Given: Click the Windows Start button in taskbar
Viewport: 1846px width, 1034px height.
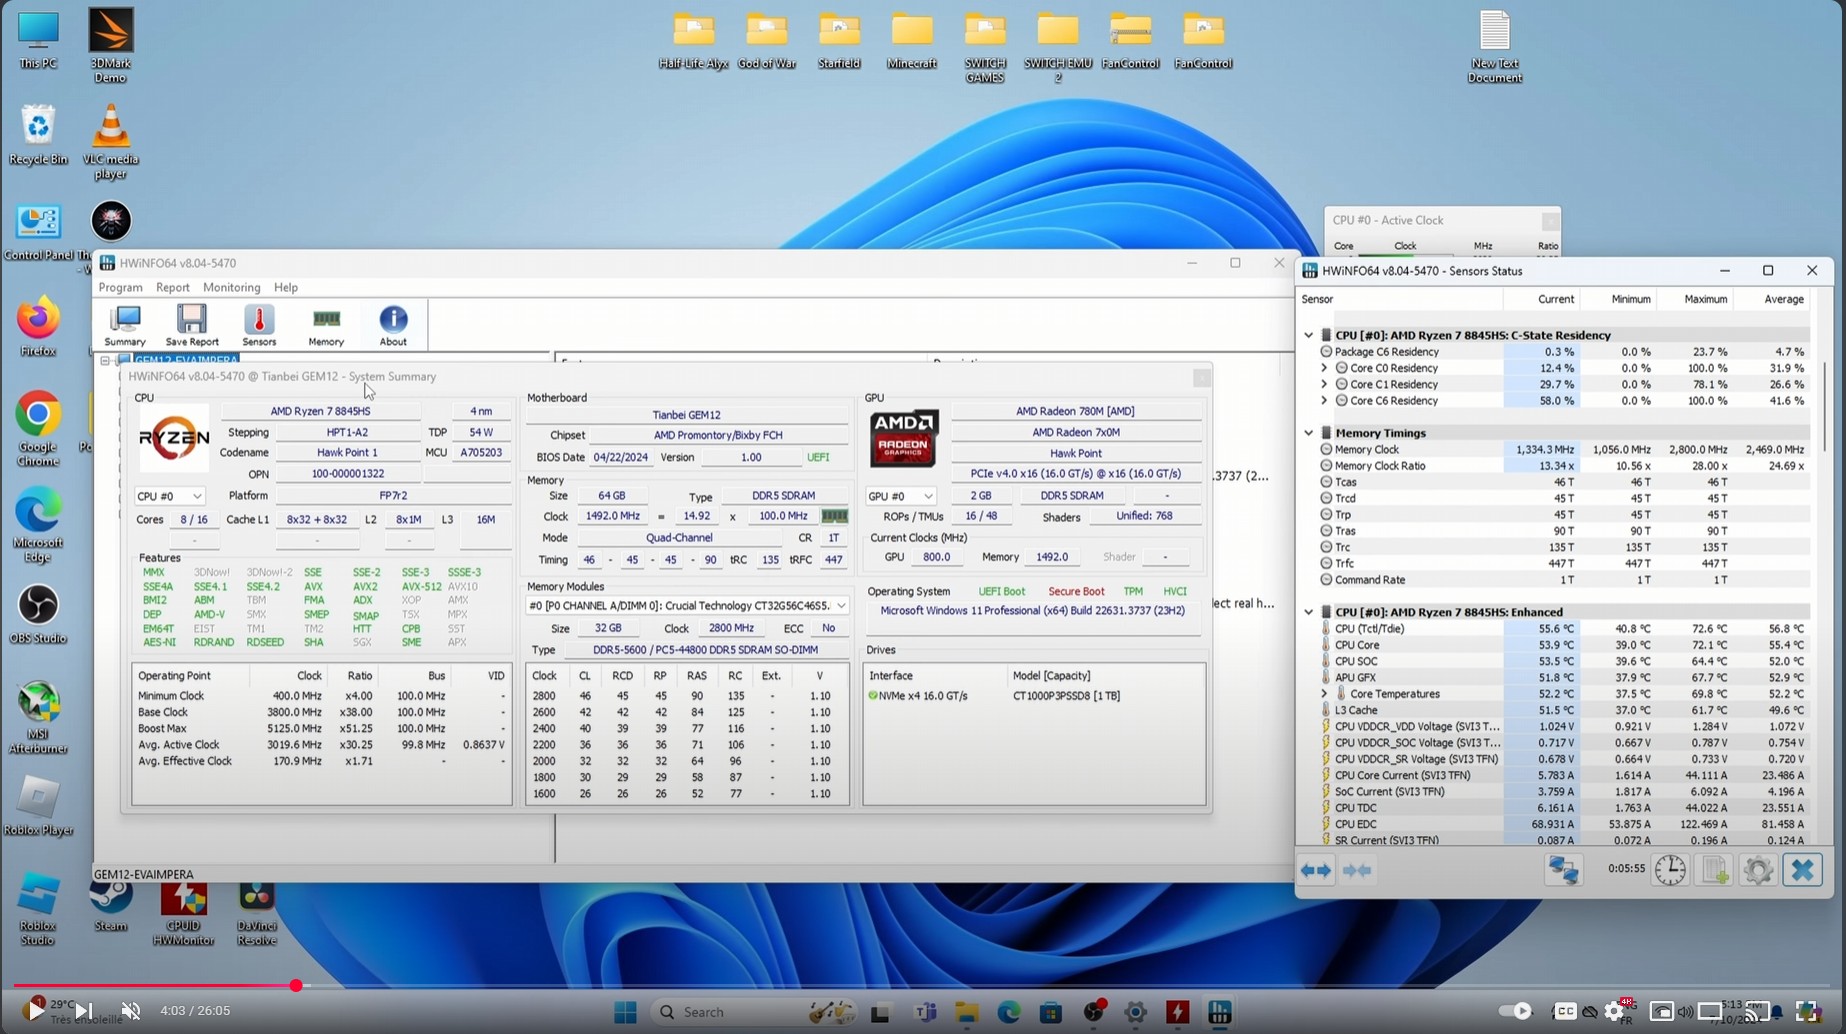Looking at the screenshot, I should tap(626, 1012).
